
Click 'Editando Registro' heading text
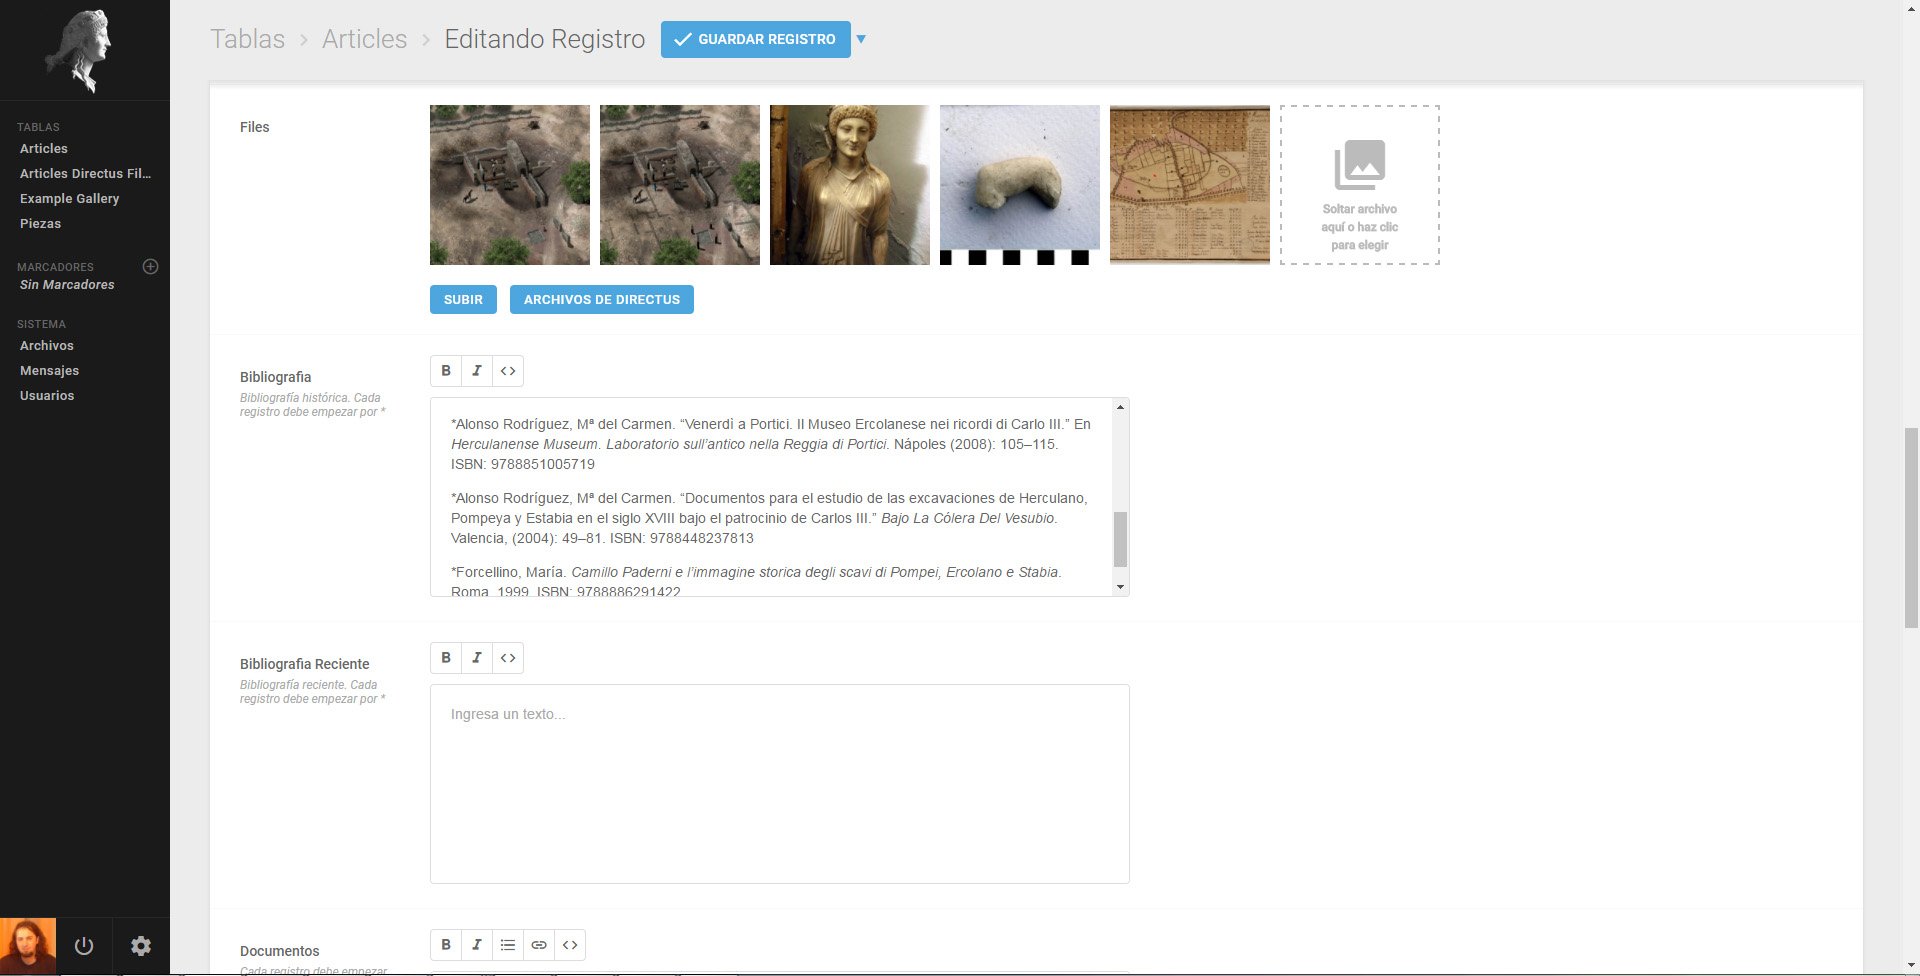pos(545,39)
